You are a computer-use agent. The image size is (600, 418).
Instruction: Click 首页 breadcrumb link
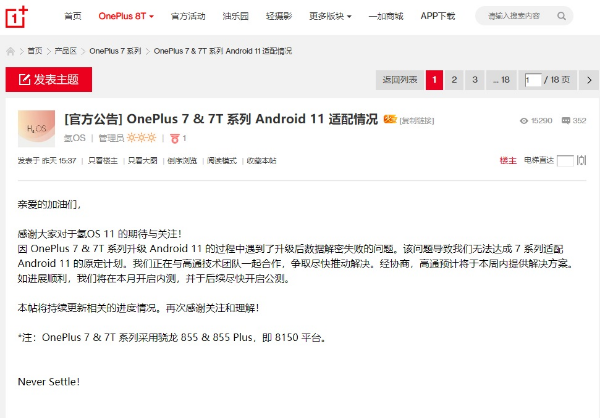click(x=34, y=51)
